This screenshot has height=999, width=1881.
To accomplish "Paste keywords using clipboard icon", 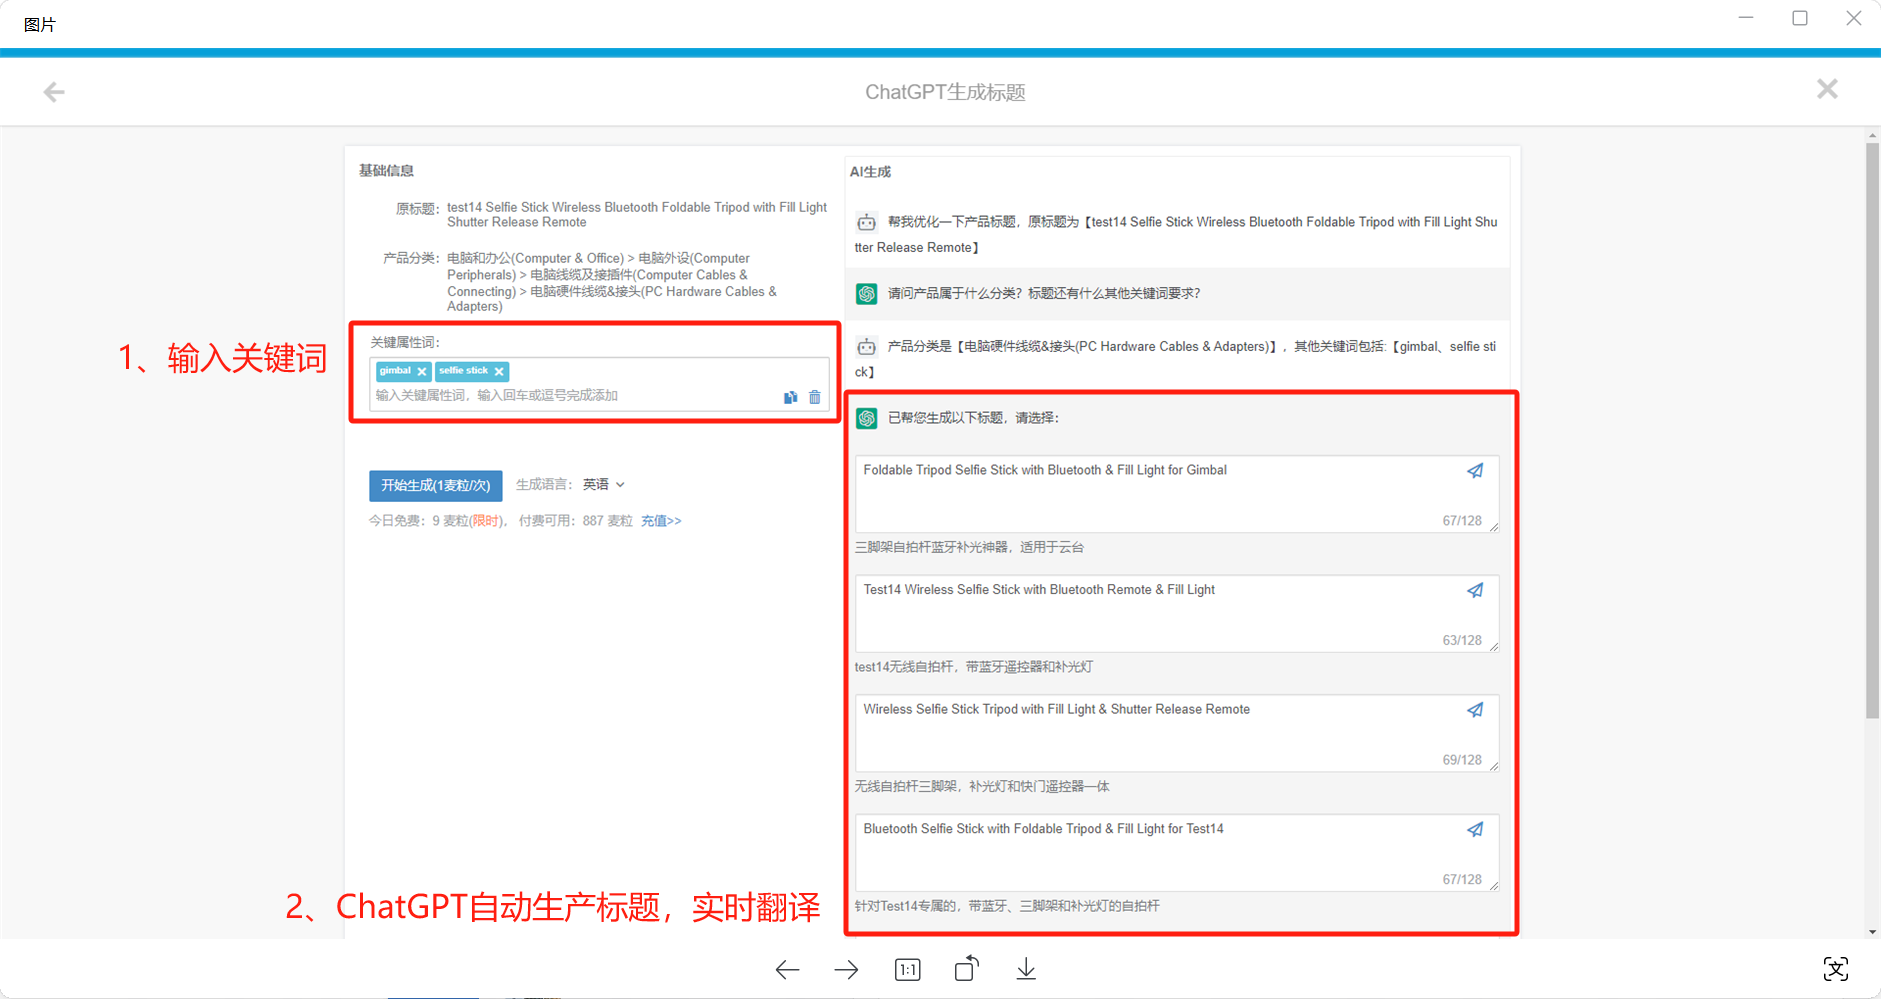I will click(x=790, y=397).
